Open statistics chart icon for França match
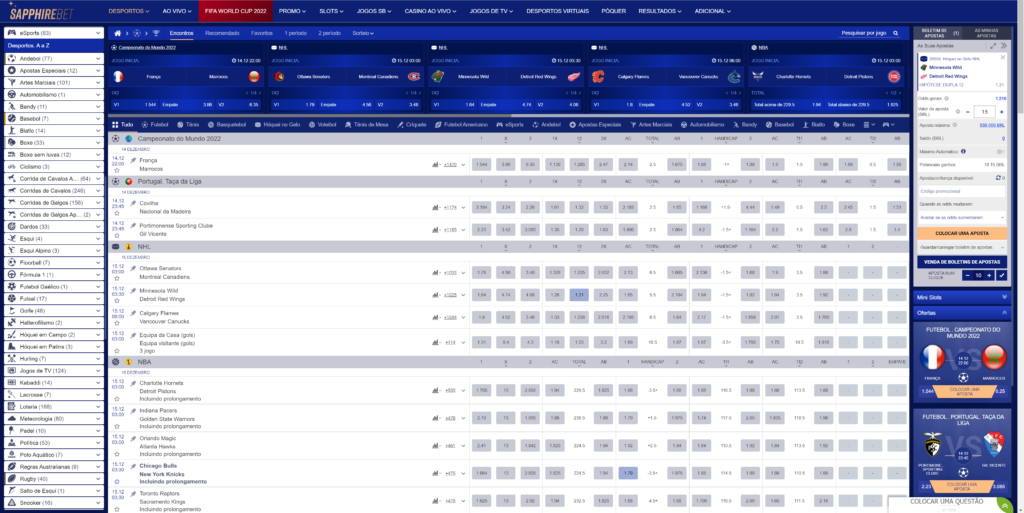 436,164
